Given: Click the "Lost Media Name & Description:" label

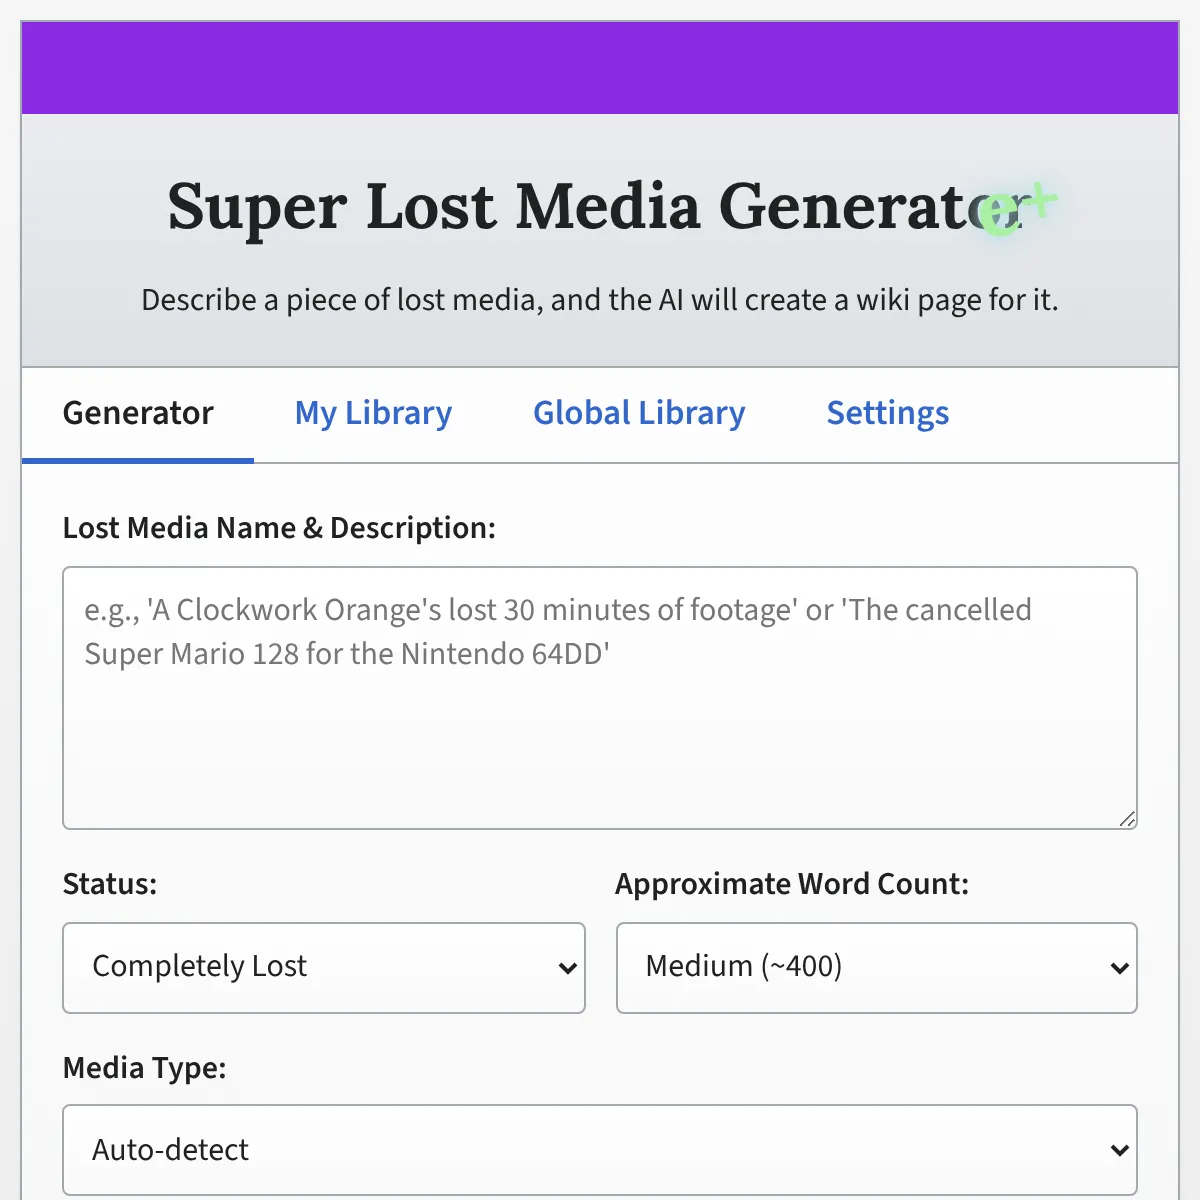Looking at the screenshot, I should (x=279, y=528).
